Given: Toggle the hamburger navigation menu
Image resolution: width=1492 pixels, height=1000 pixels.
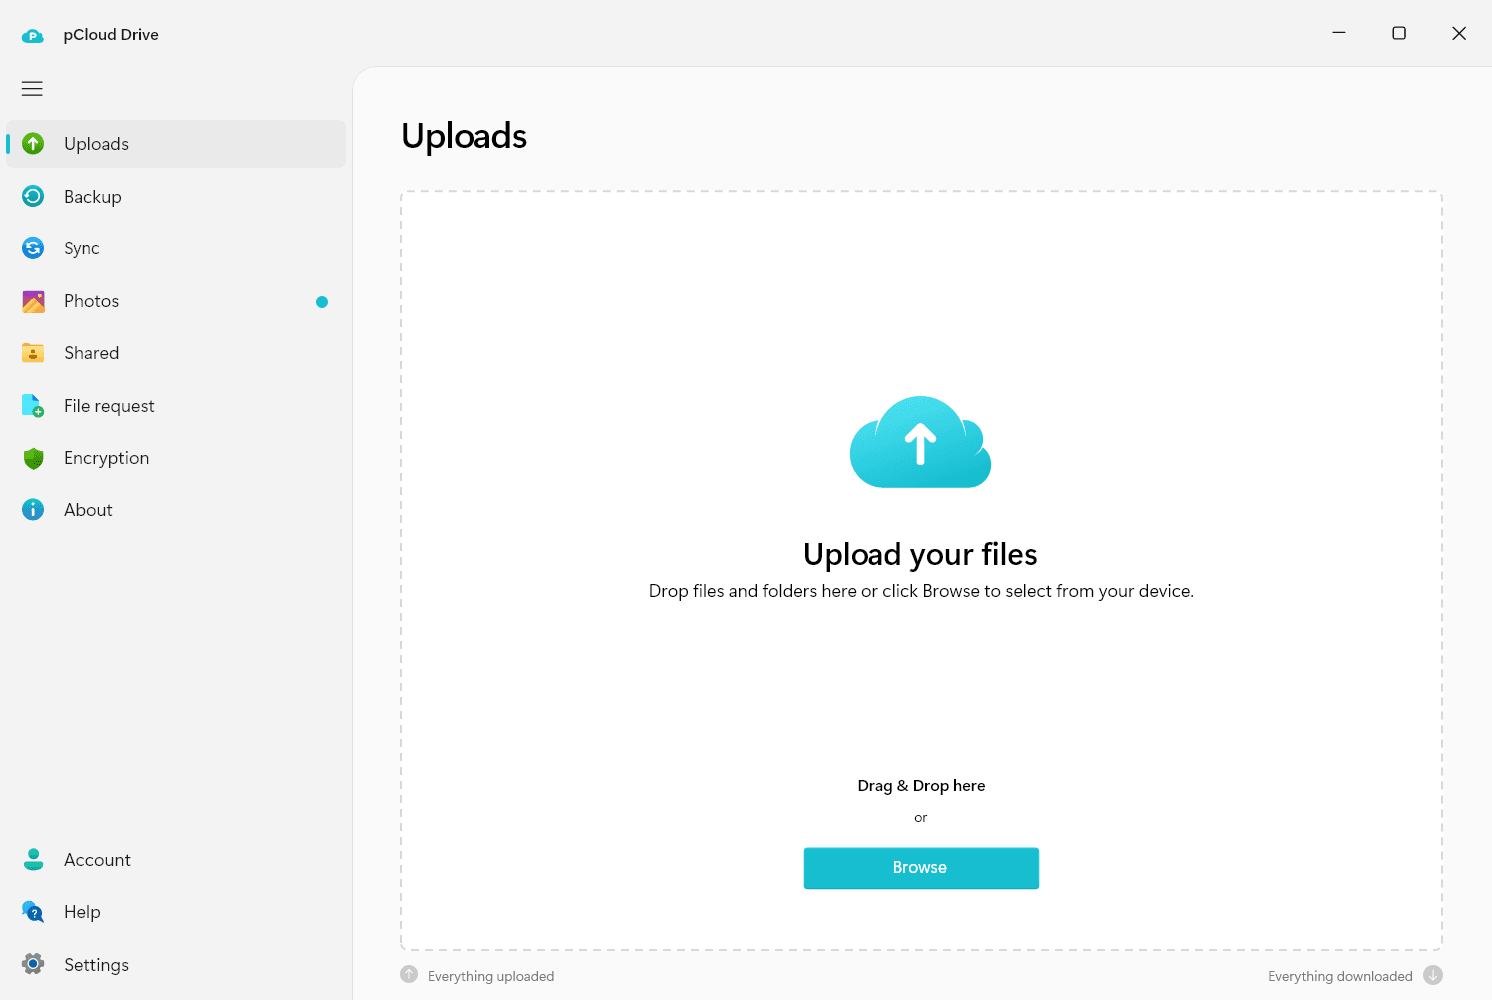Looking at the screenshot, I should [x=32, y=88].
